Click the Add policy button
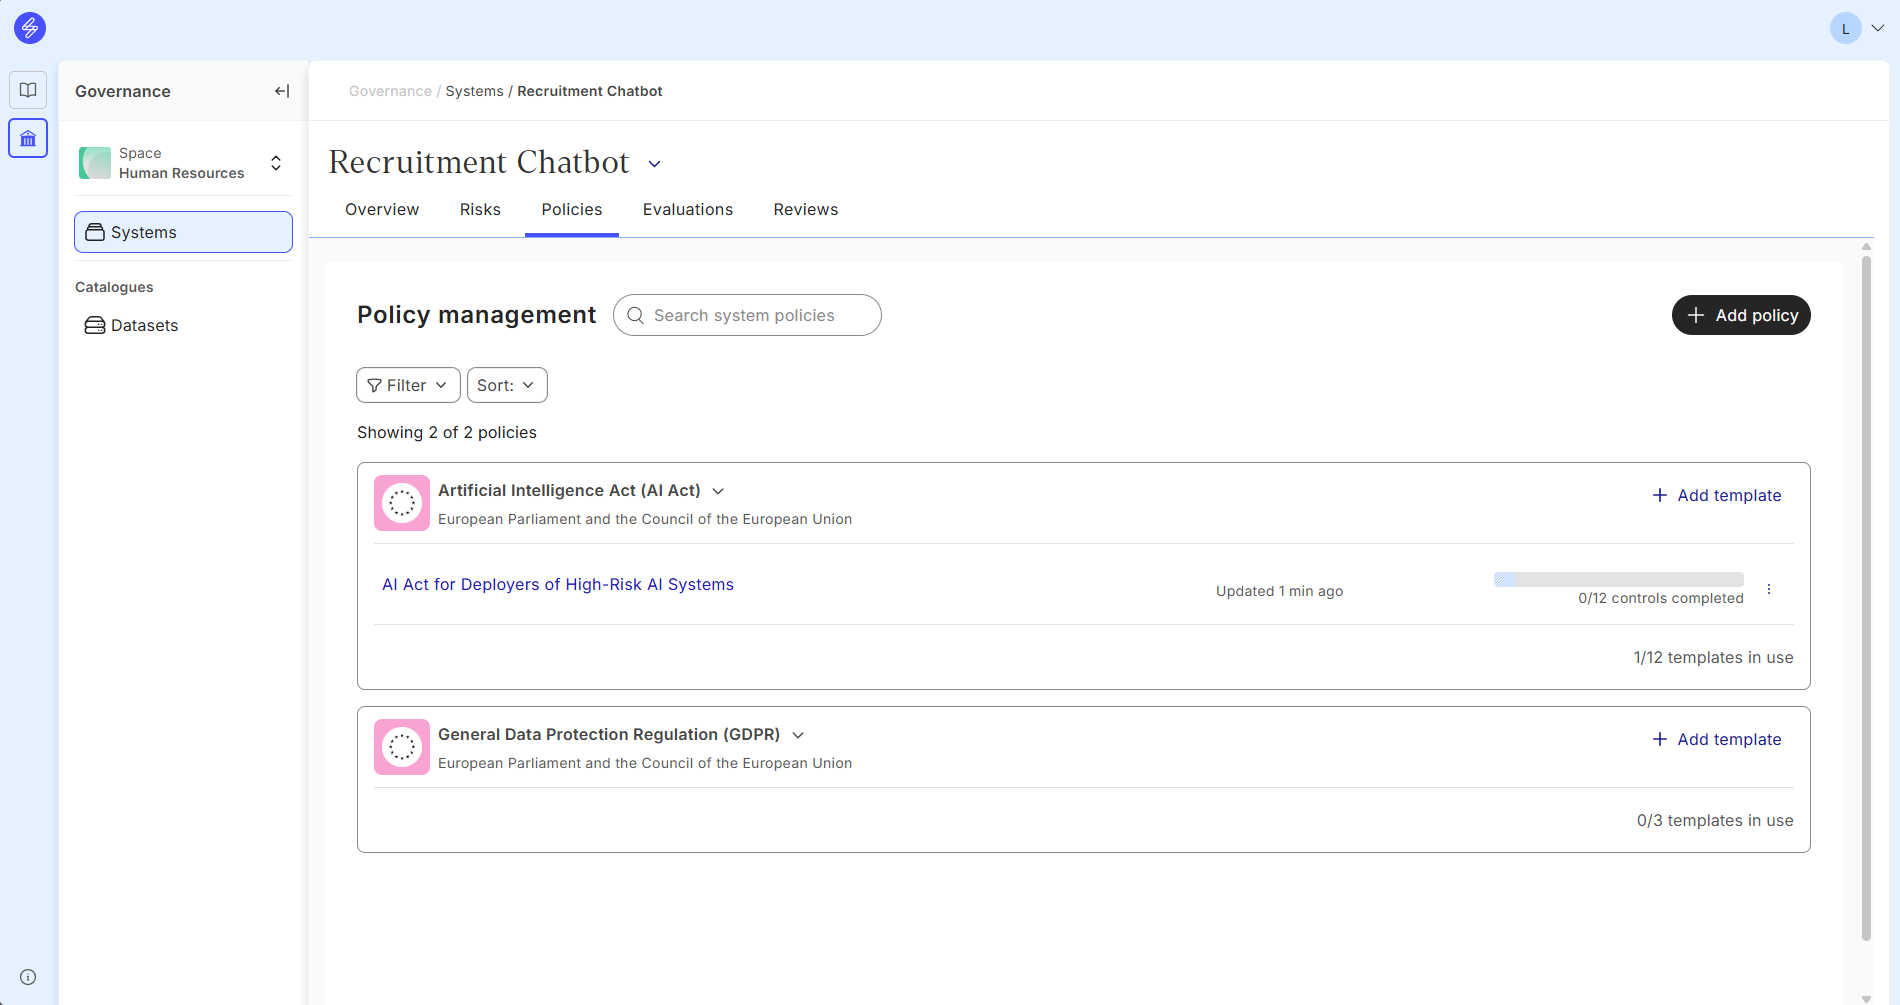The width and height of the screenshot is (1900, 1005). pyautogui.click(x=1740, y=315)
